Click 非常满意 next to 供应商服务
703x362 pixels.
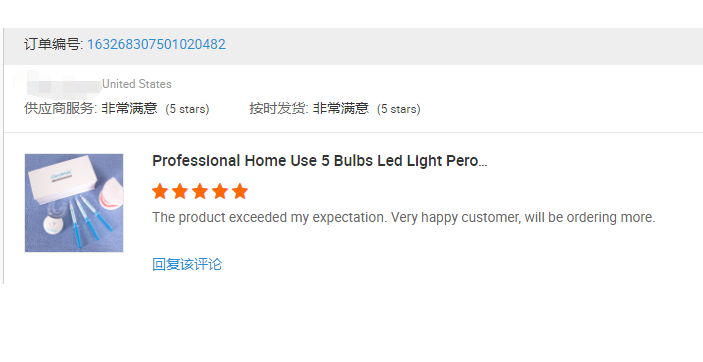click(129, 109)
